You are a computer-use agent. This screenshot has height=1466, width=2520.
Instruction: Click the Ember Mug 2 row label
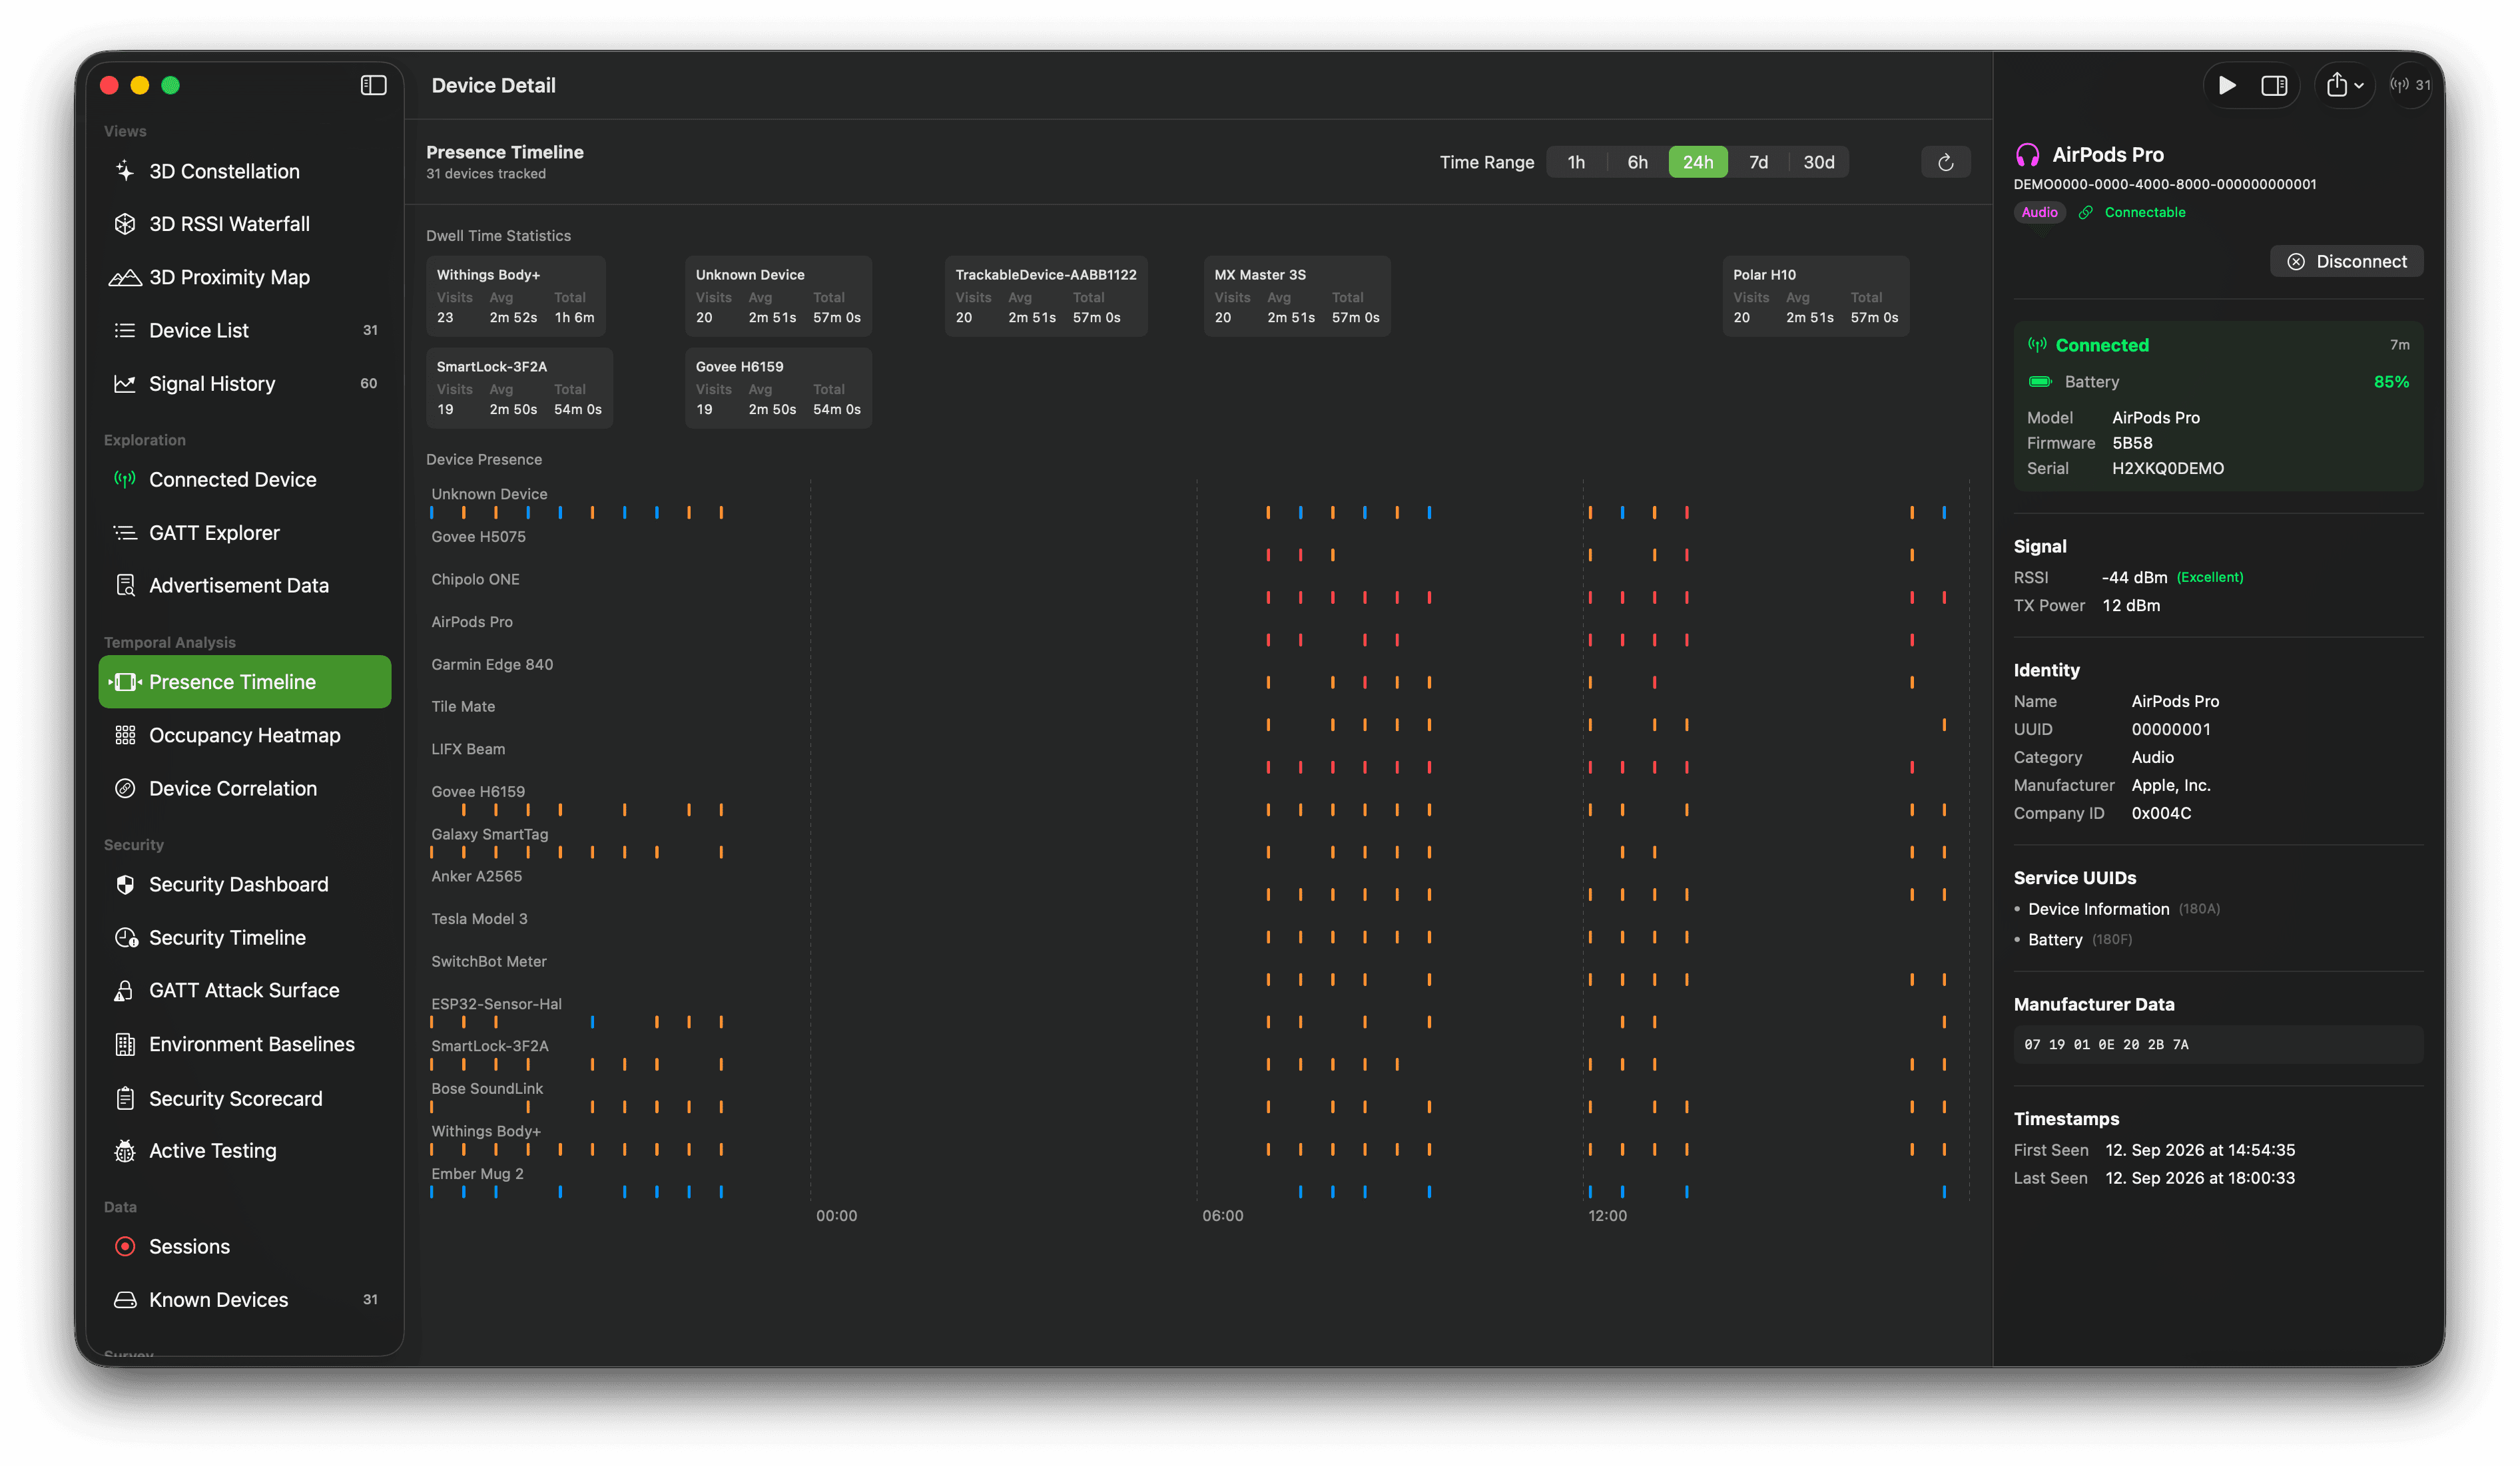(x=477, y=1173)
